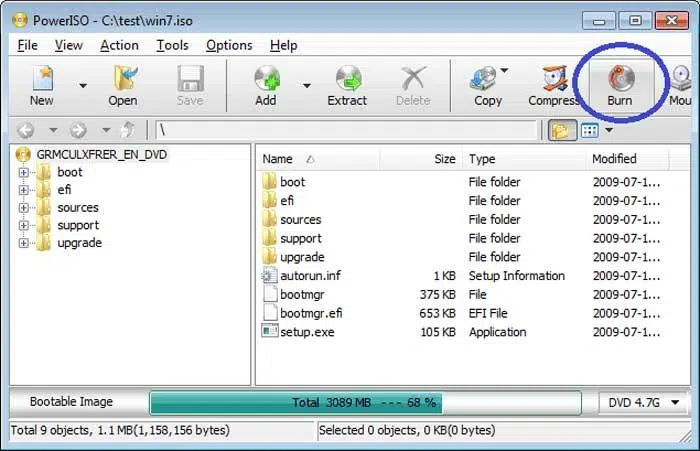Screen dimensions: 700x451
Task: Expand the support folder in the tree
Action: [x=24, y=226]
